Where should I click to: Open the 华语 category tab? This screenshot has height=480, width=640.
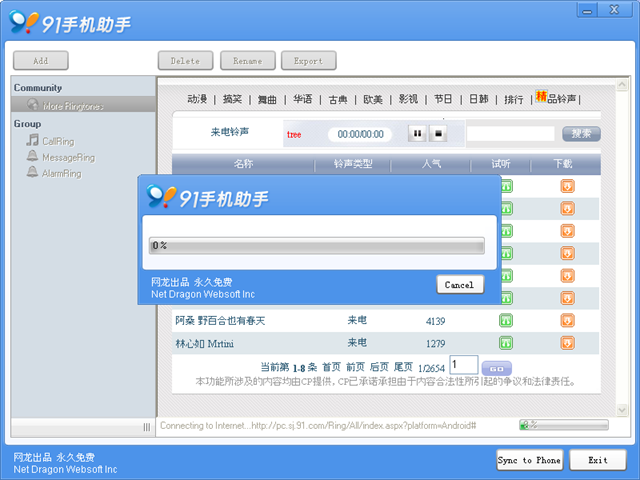point(302,99)
